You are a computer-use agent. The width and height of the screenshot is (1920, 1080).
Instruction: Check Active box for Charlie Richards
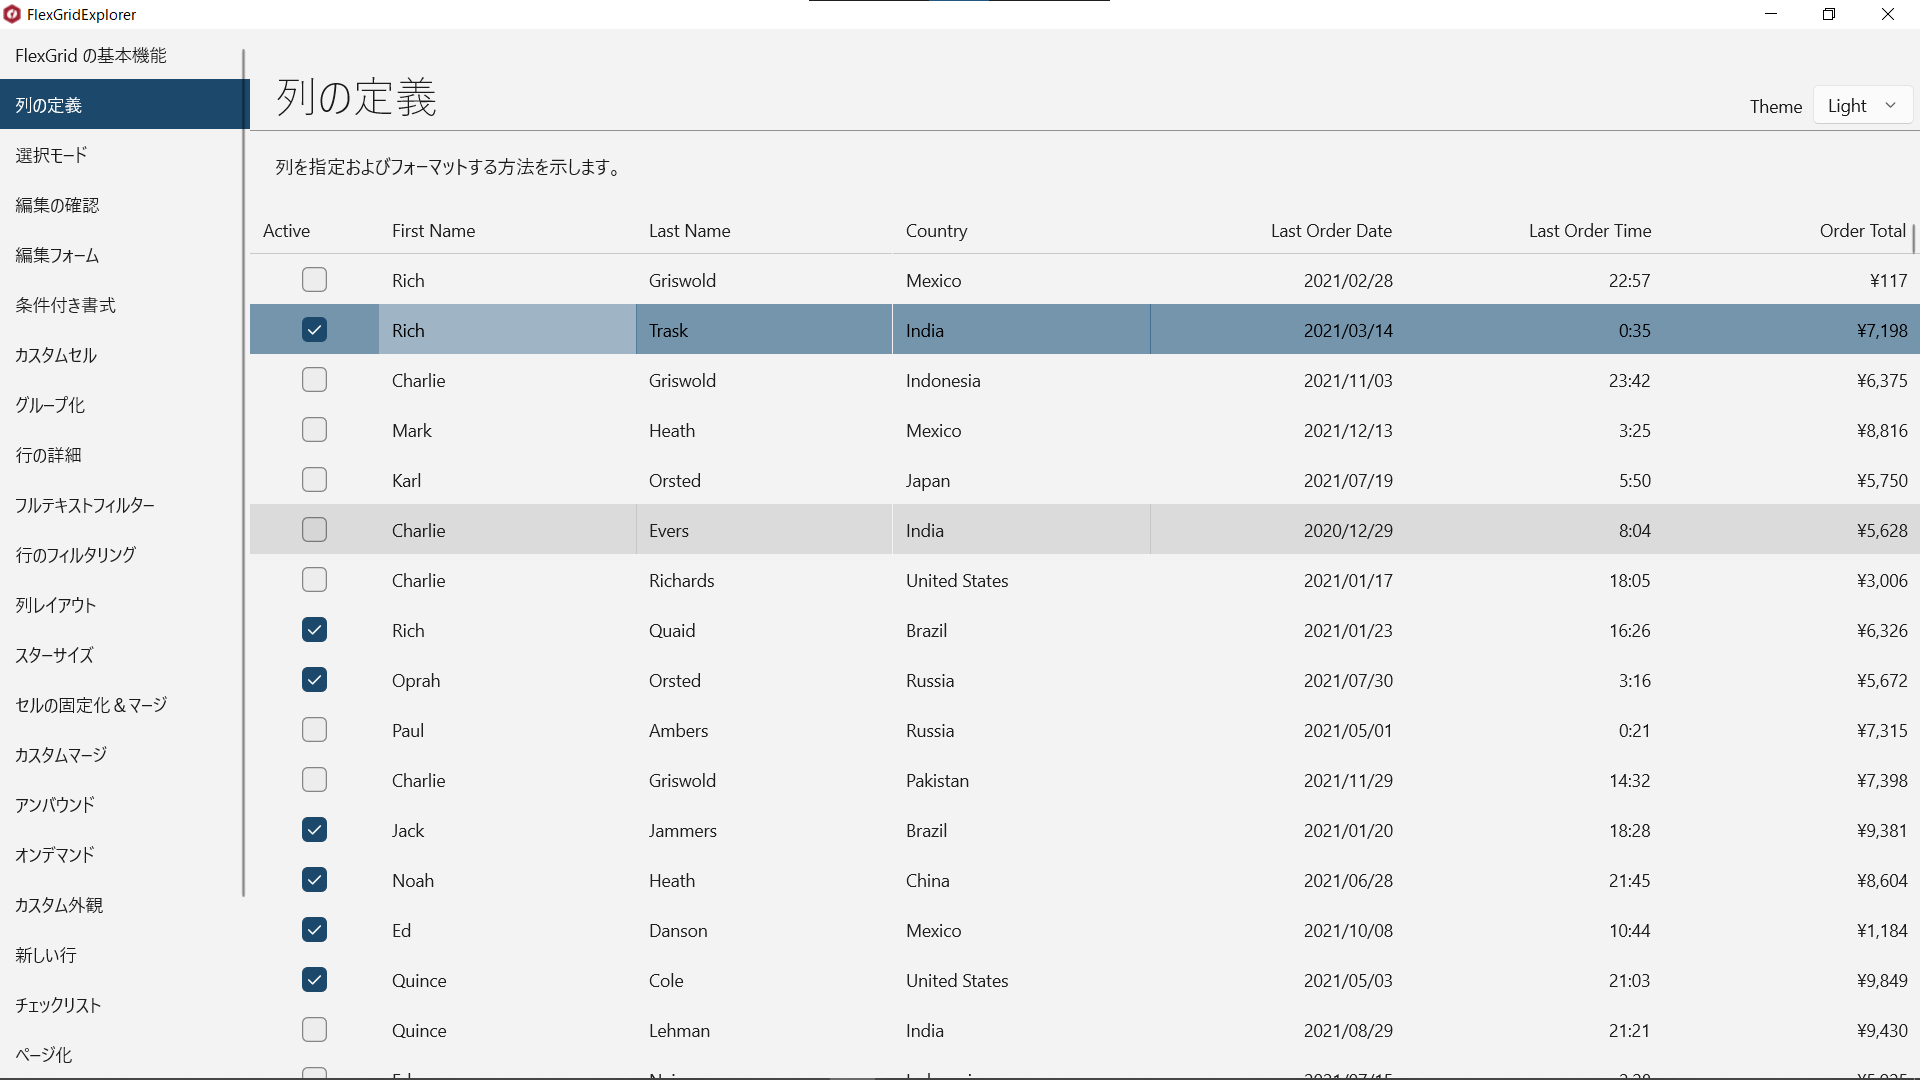click(x=314, y=580)
